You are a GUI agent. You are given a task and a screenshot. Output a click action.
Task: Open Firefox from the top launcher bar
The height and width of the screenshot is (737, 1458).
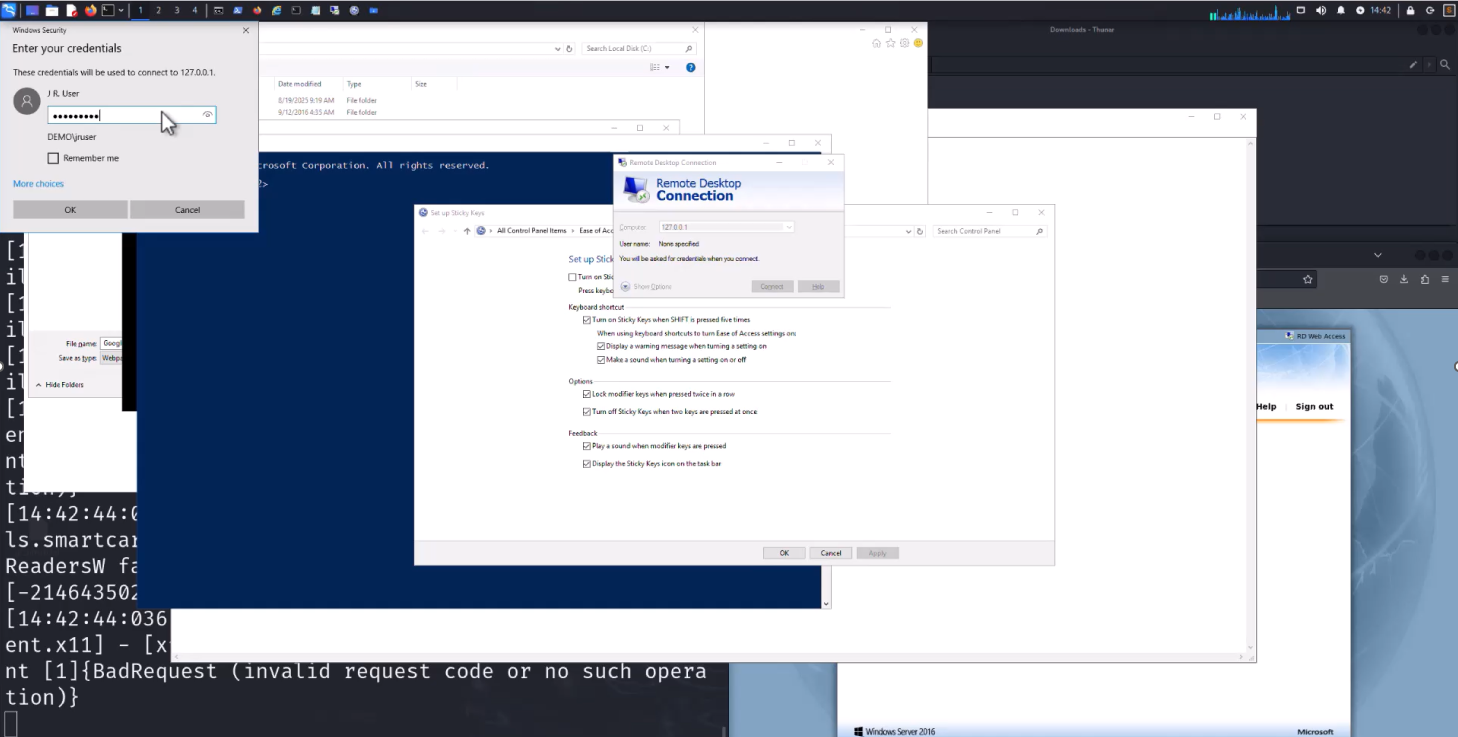click(x=89, y=10)
